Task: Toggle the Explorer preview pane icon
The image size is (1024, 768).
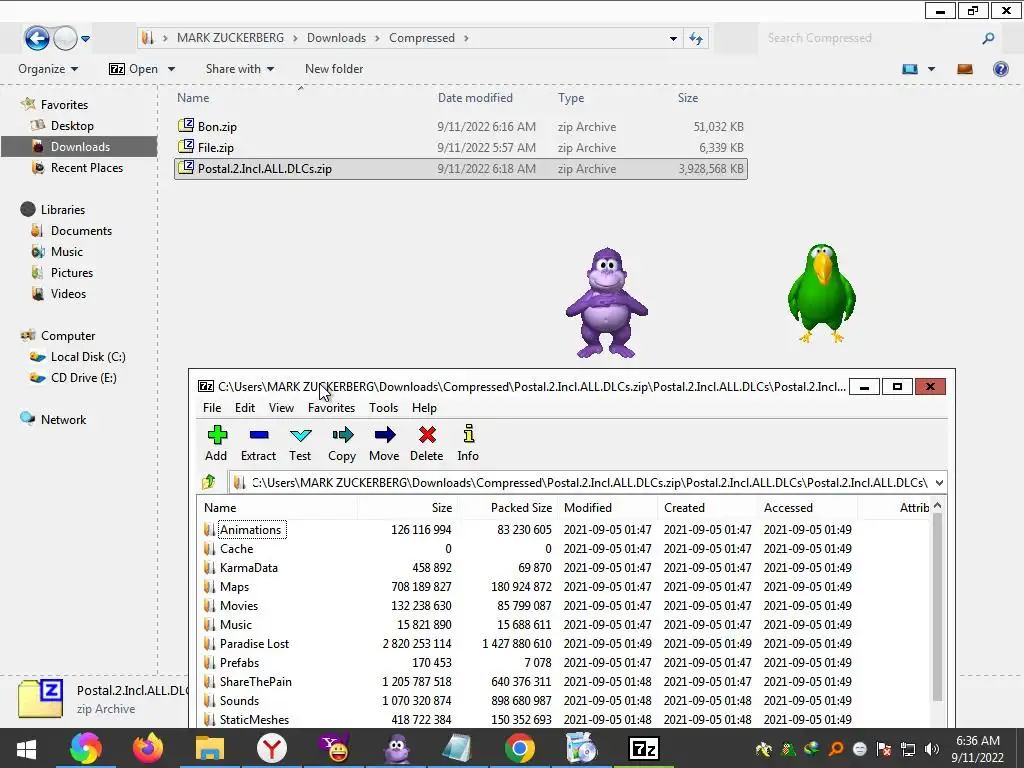Action: point(965,69)
